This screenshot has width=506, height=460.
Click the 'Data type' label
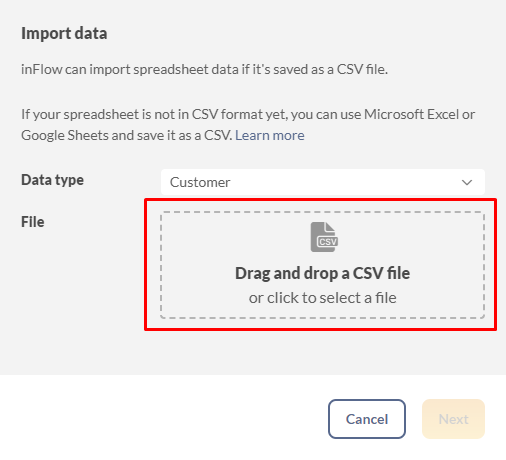tap(52, 180)
